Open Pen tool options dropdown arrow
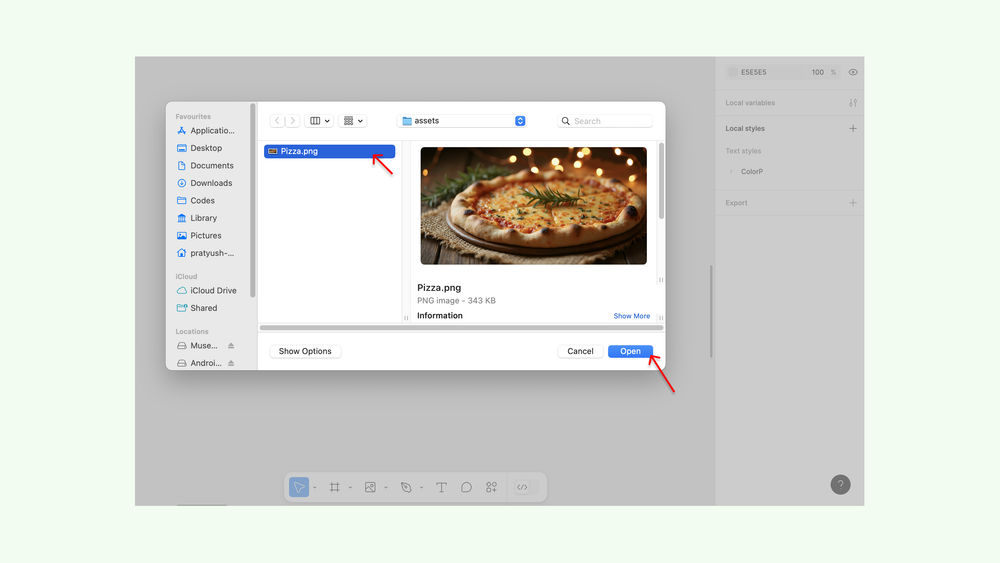The image size is (1000, 563). tap(422, 488)
